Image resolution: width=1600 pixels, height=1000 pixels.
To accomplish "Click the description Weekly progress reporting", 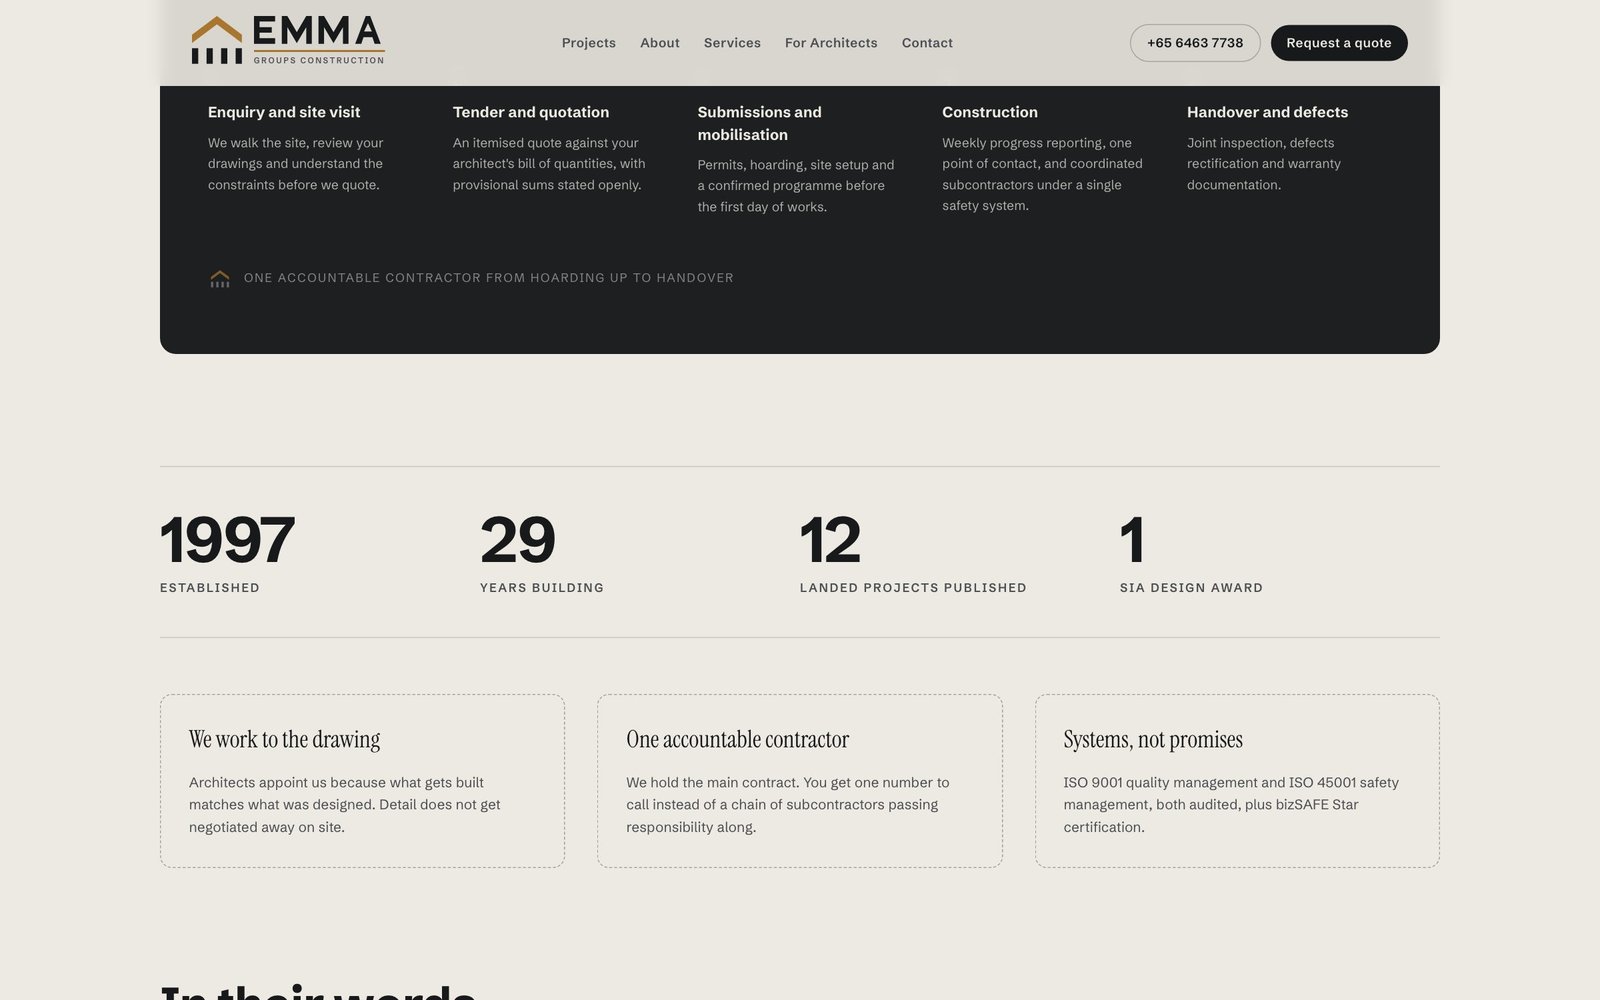I will 1042,174.
